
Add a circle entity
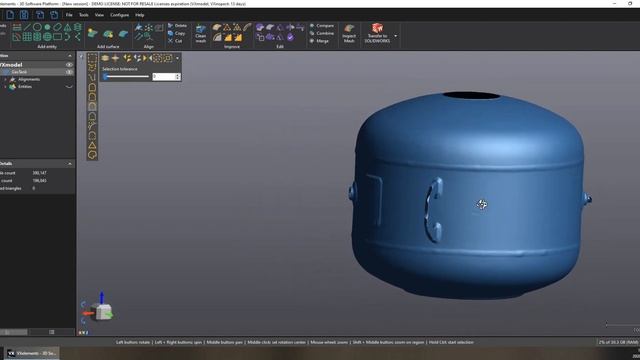pyautogui.click(x=37, y=27)
